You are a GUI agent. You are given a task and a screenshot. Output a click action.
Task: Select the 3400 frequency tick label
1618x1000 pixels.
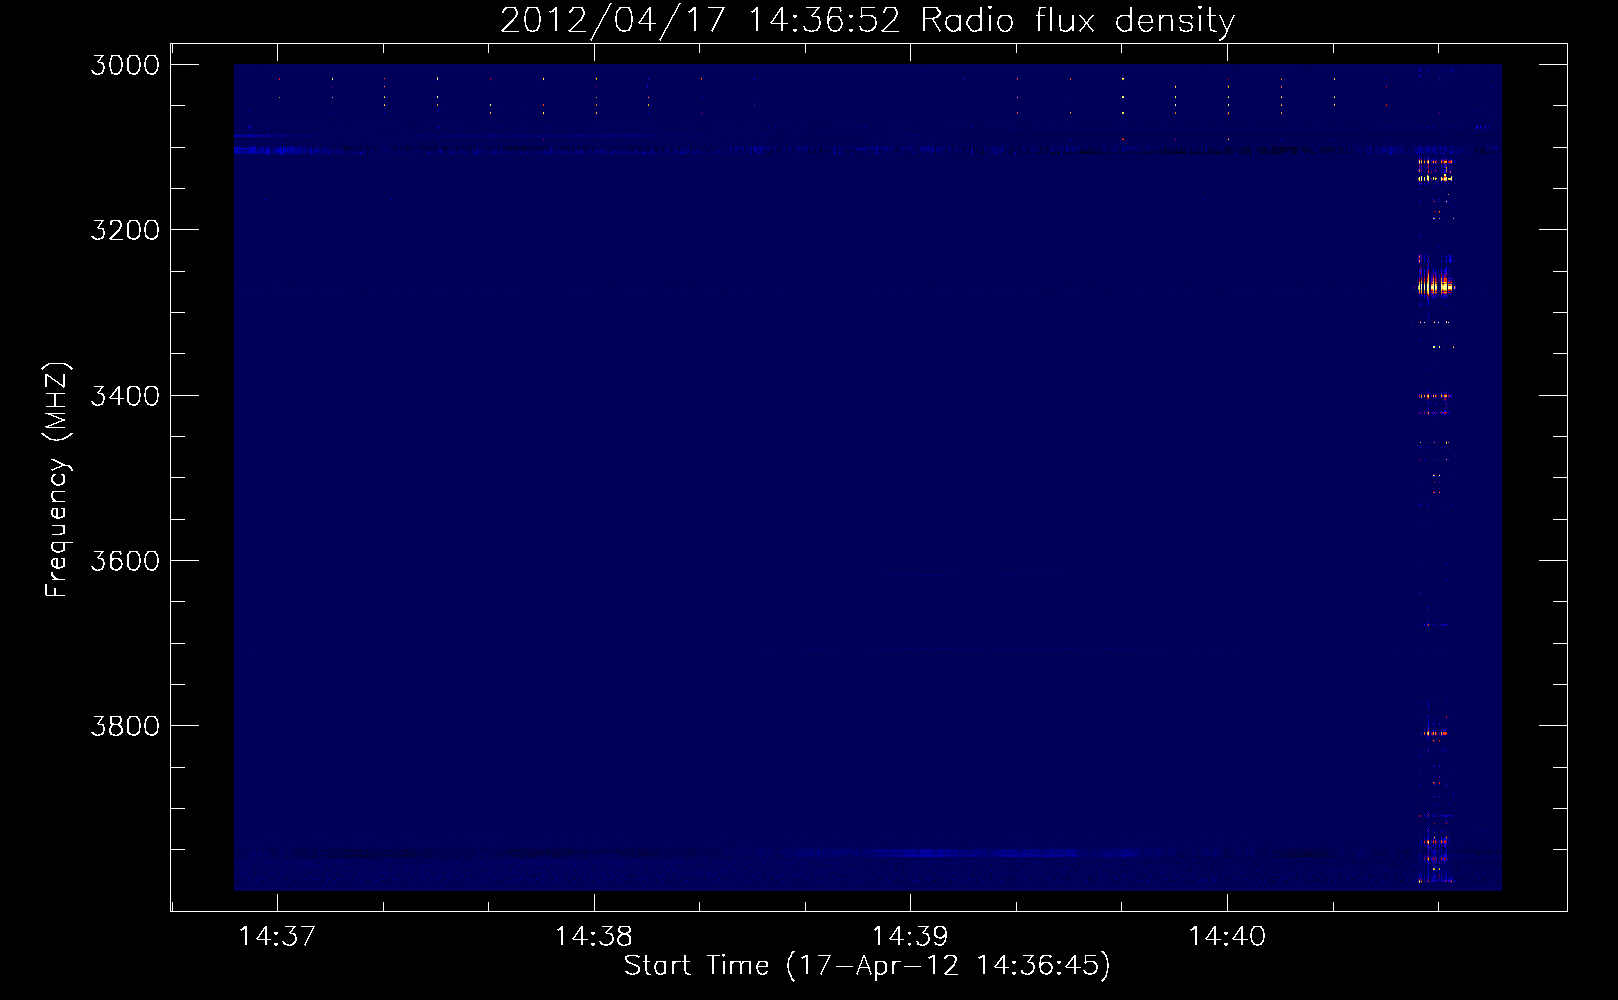pyautogui.click(x=125, y=396)
